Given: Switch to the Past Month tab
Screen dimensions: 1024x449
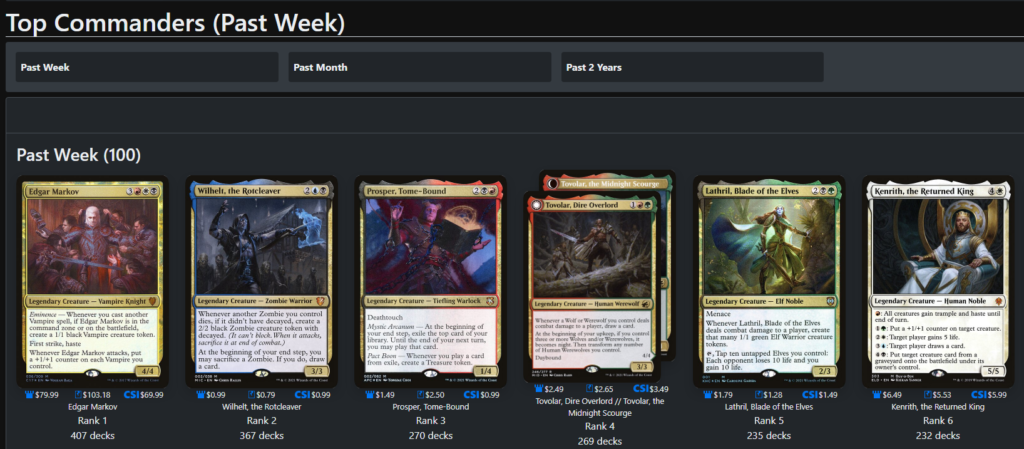Looking at the screenshot, I should 420,67.
